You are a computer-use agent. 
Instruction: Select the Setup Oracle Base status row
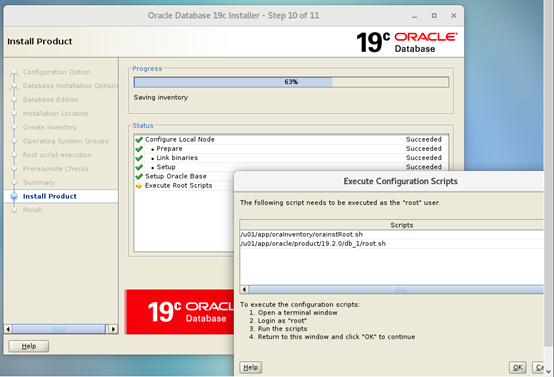(x=184, y=176)
